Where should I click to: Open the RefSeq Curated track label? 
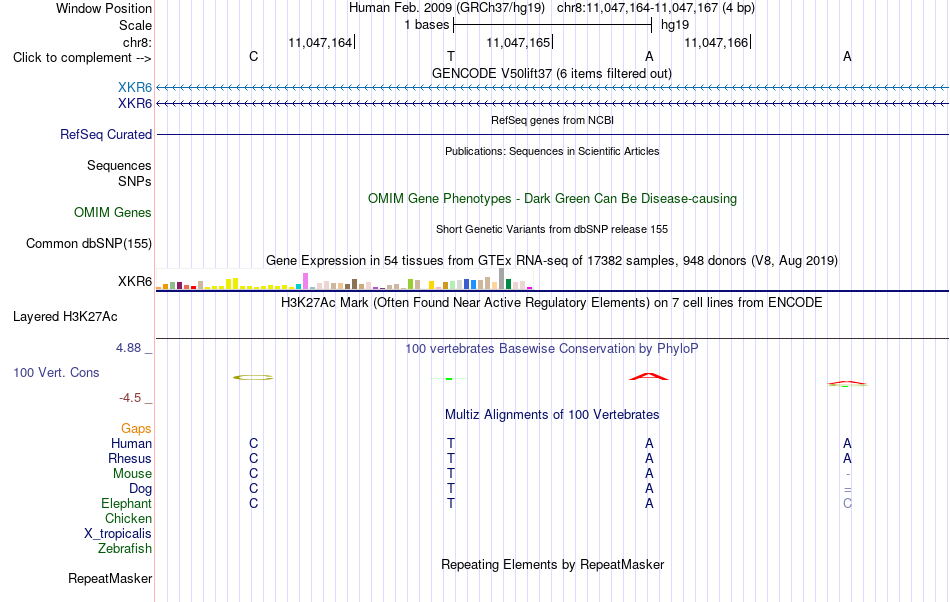[x=105, y=134]
